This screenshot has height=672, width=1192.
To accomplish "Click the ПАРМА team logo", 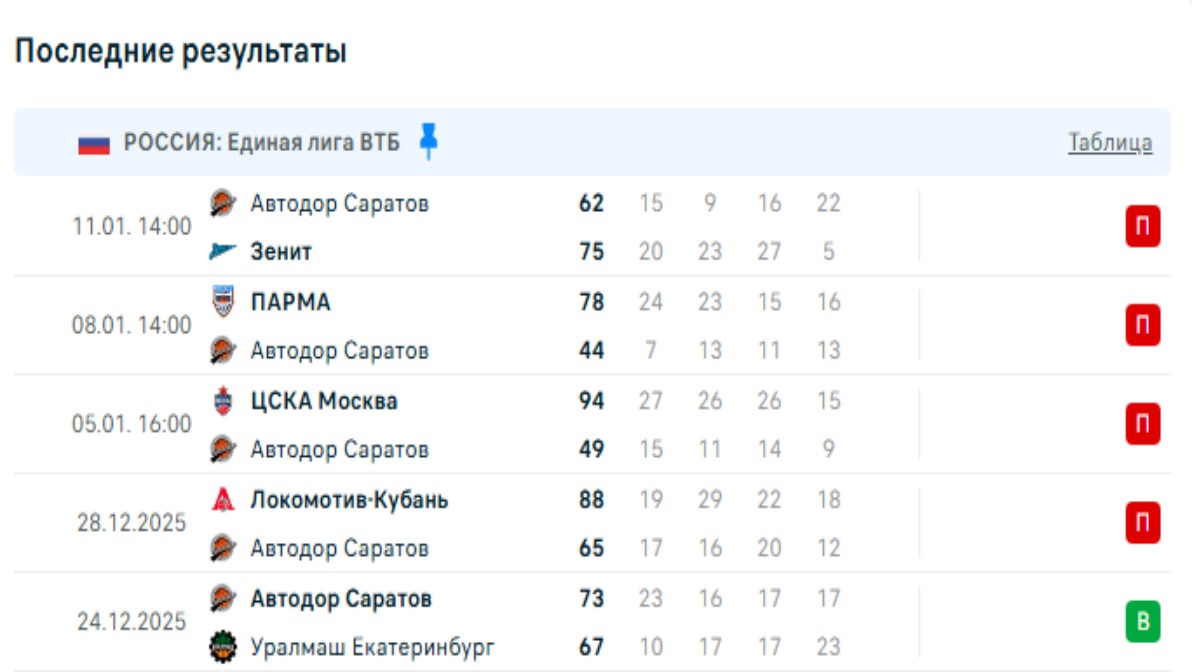I will pos(222,301).
